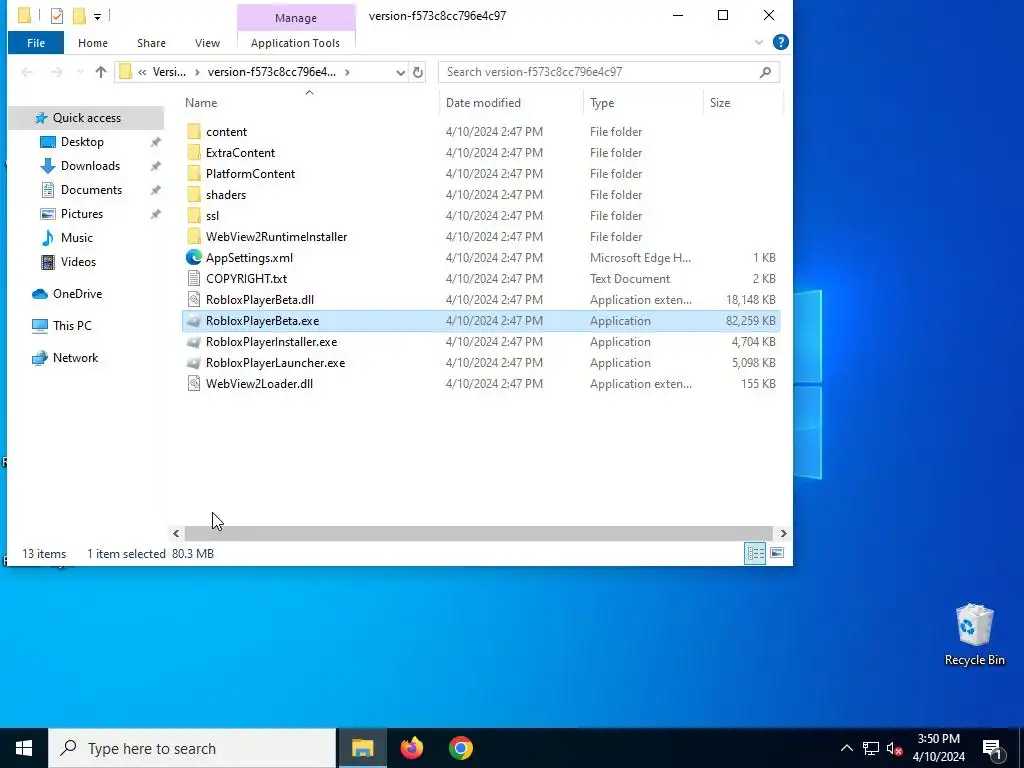Select This PC in navigation pane
1024x768 pixels.
[x=72, y=325]
